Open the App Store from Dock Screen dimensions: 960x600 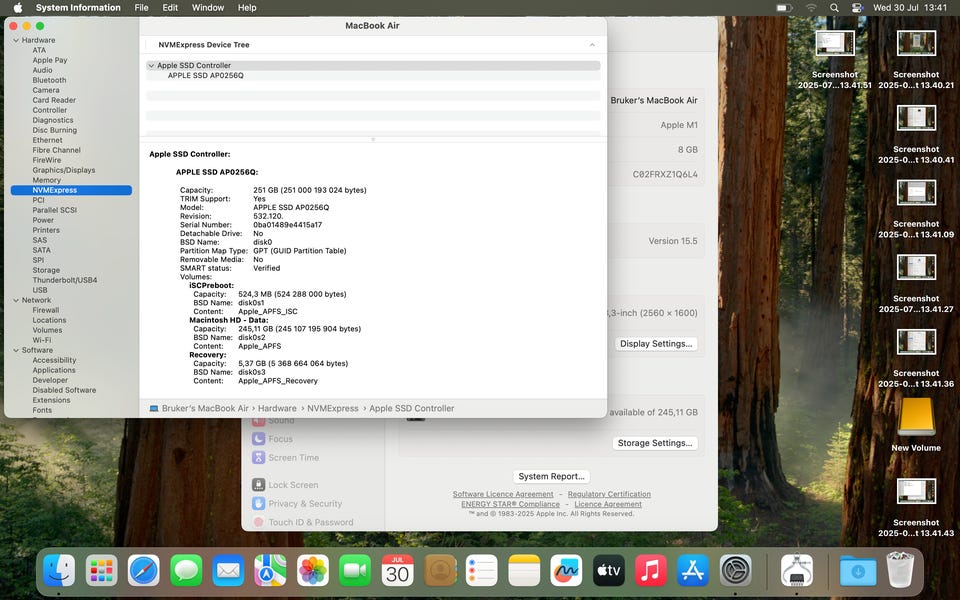693,570
